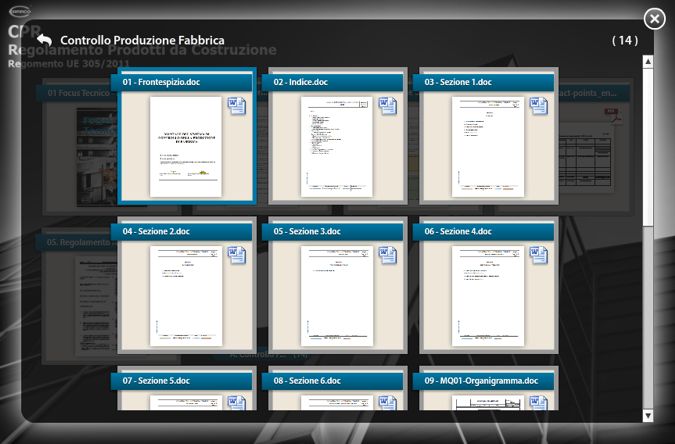Select the 05 - Sezione 3.doc title bar
The height and width of the screenshot is (444, 675).
(335, 231)
